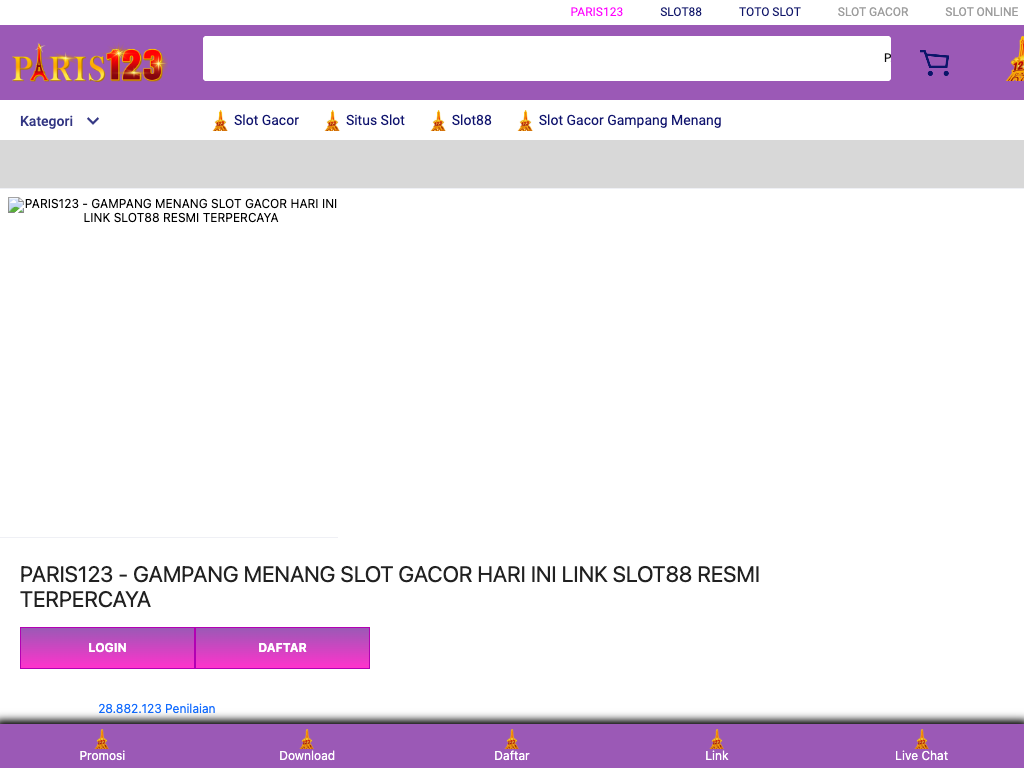The width and height of the screenshot is (1024, 768).
Task: Open Live Chat from bottom bar
Action: (x=921, y=746)
